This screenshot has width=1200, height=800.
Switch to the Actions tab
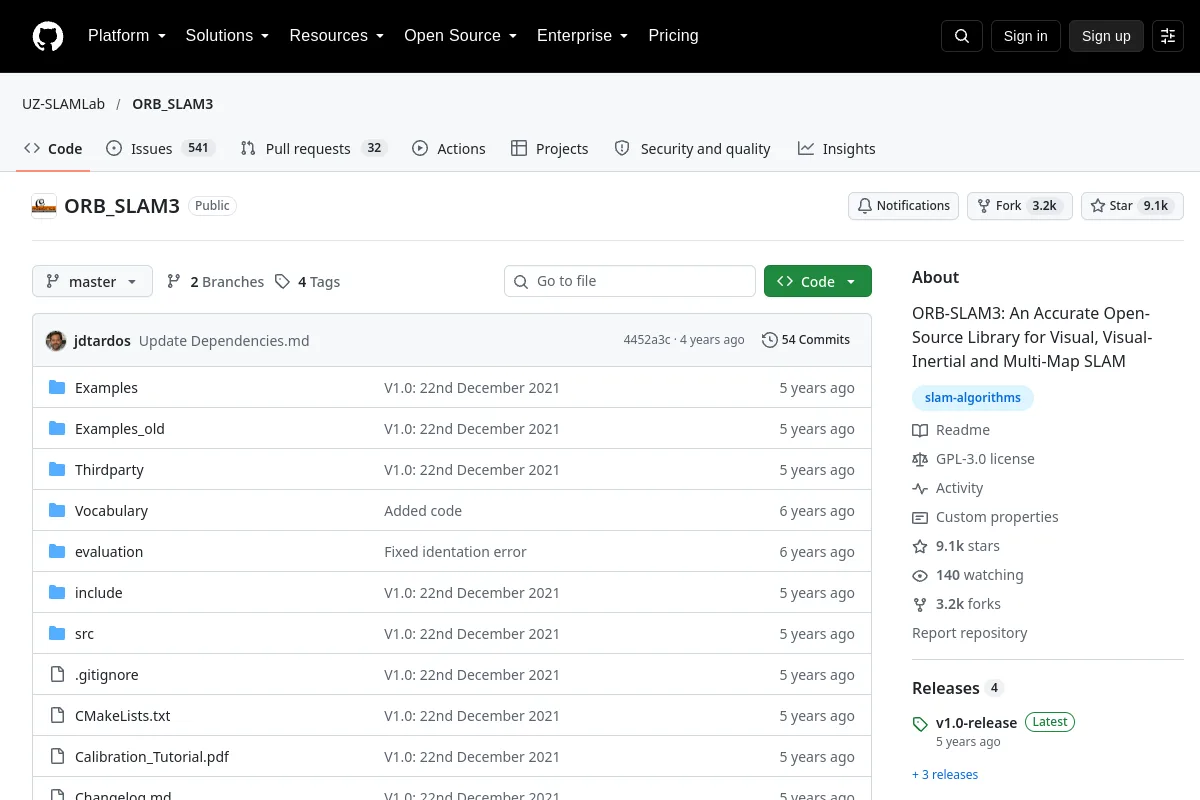point(449,149)
